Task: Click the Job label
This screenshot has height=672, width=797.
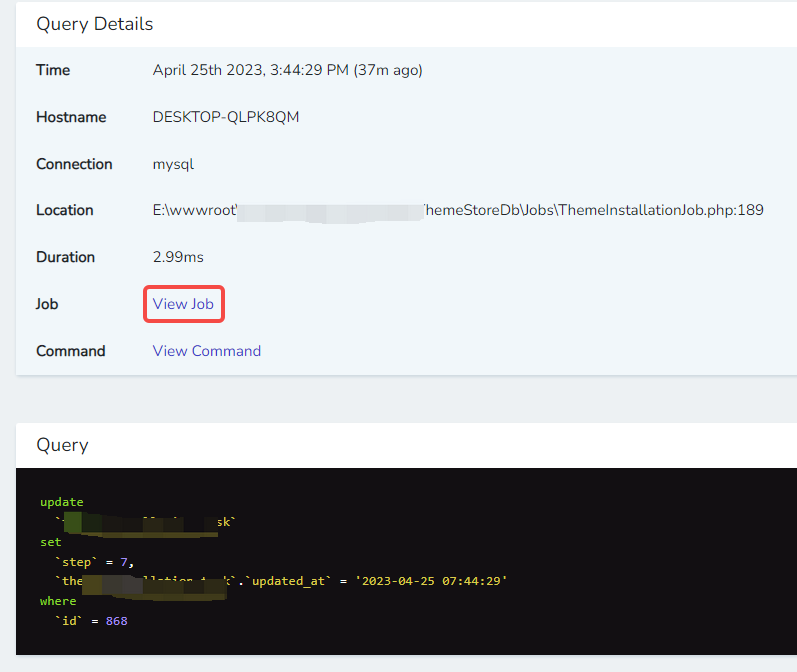Action: point(47,304)
